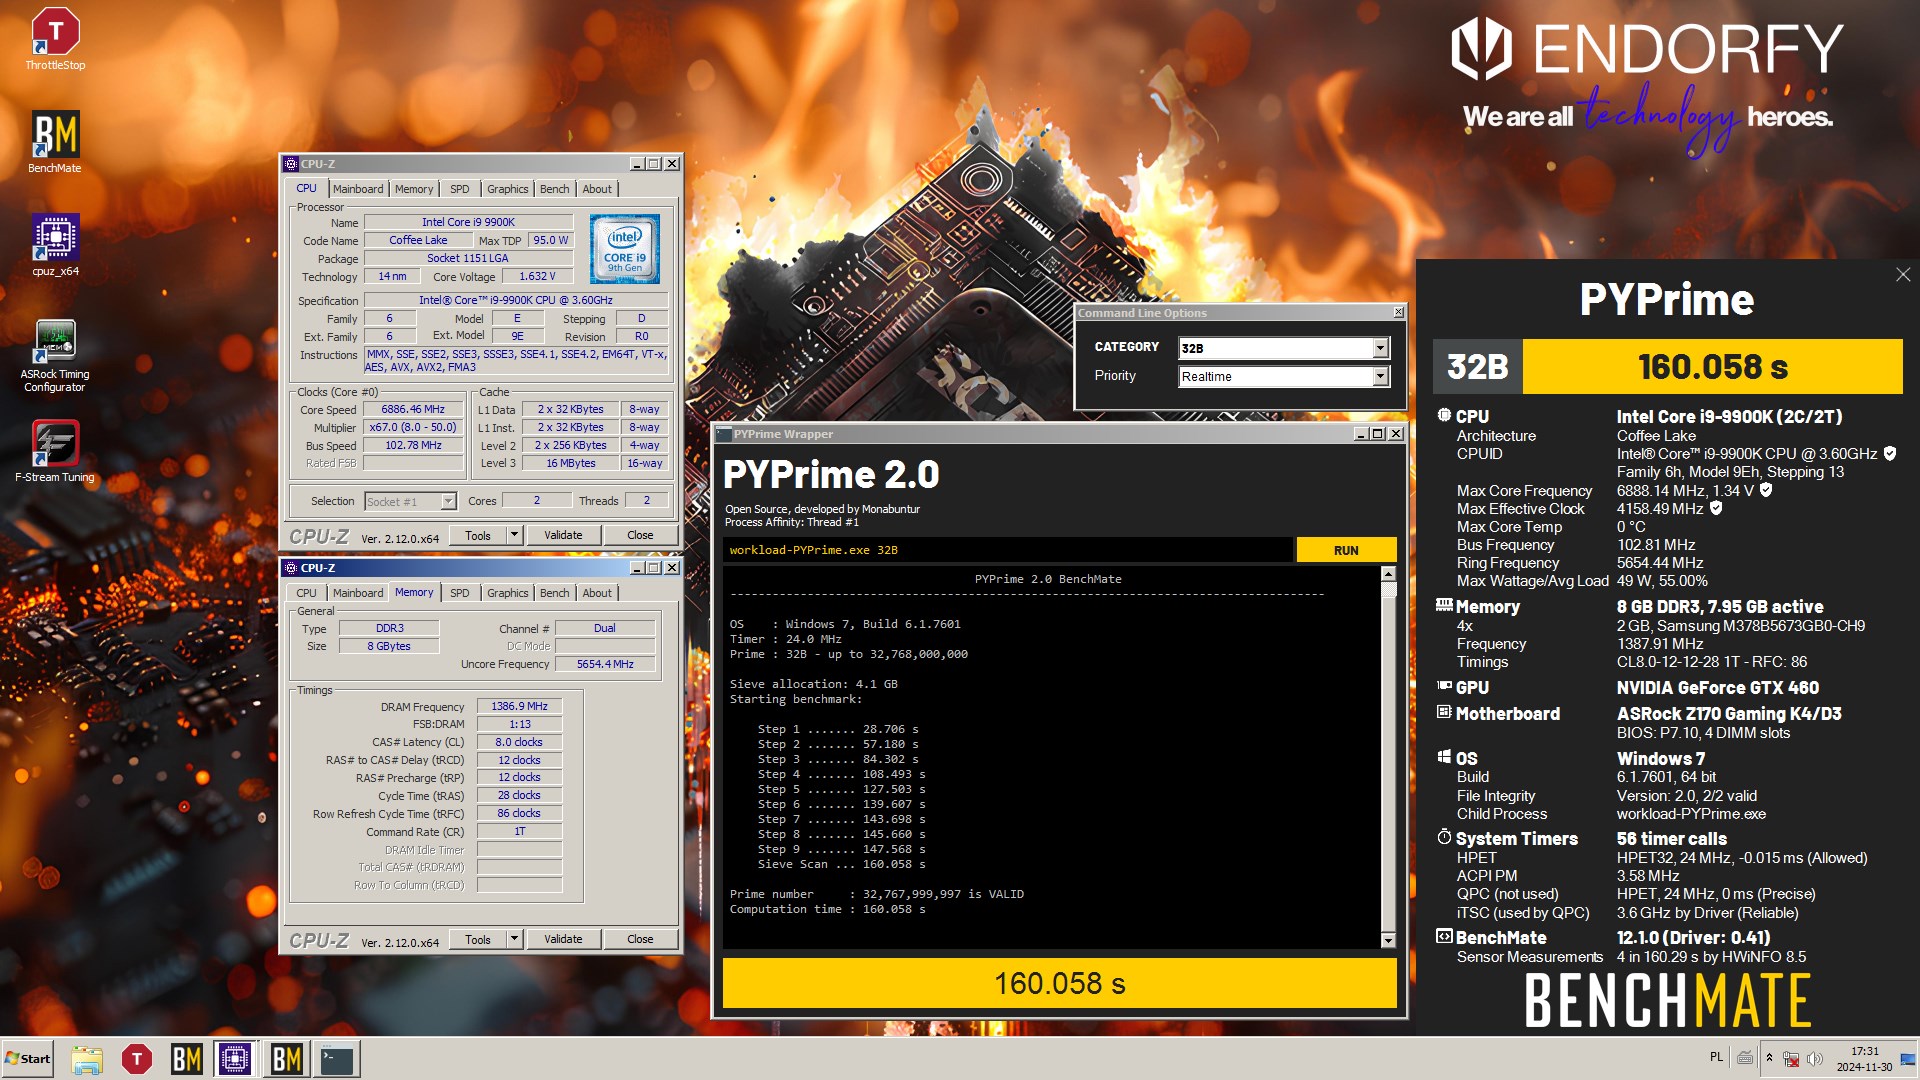Click the OS Windows icon in BenchMate
The image size is (1920, 1080).
tap(1444, 757)
